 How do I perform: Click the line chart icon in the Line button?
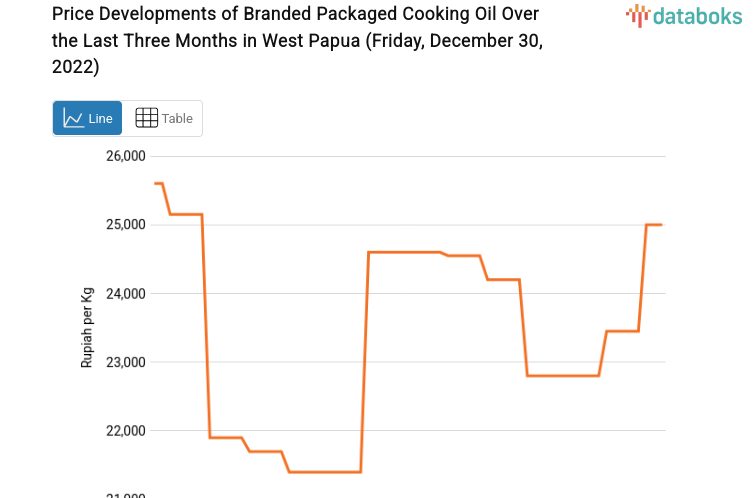[x=73, y=118]
